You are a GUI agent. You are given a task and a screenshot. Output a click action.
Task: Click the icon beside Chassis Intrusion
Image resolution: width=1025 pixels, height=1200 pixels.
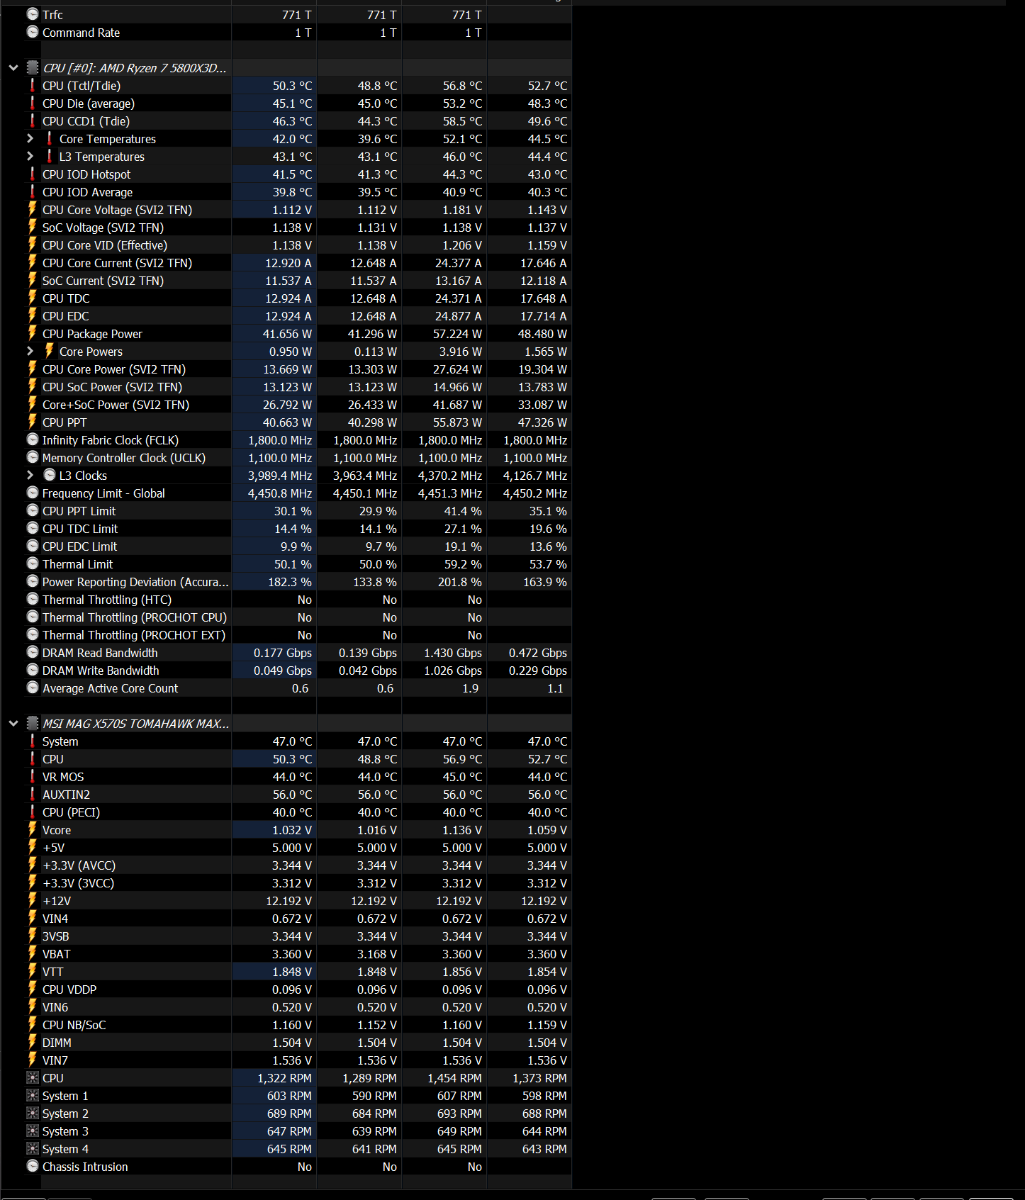coord(33,1167)
